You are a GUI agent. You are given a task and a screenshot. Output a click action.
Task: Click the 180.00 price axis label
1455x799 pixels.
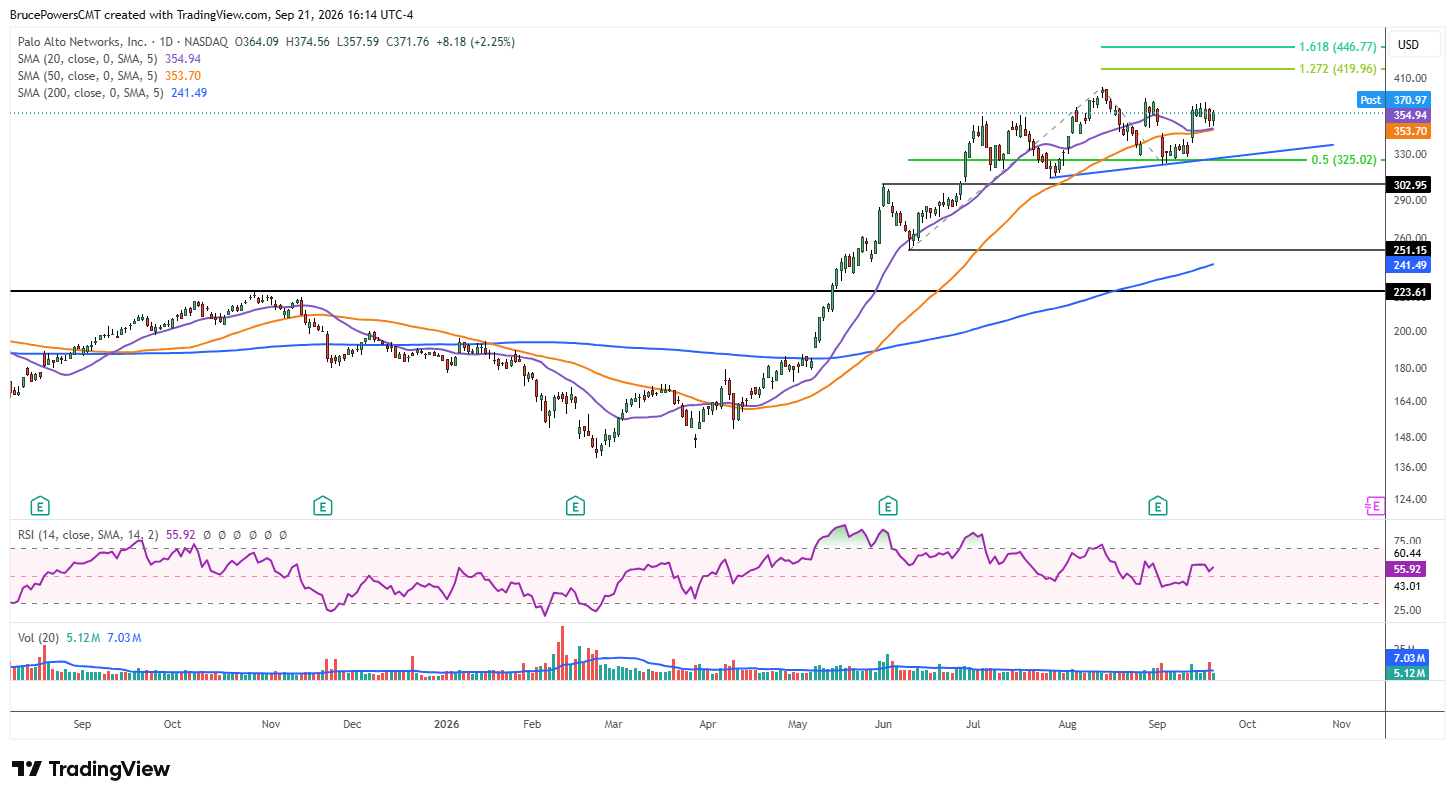[x=1410, y=368]
